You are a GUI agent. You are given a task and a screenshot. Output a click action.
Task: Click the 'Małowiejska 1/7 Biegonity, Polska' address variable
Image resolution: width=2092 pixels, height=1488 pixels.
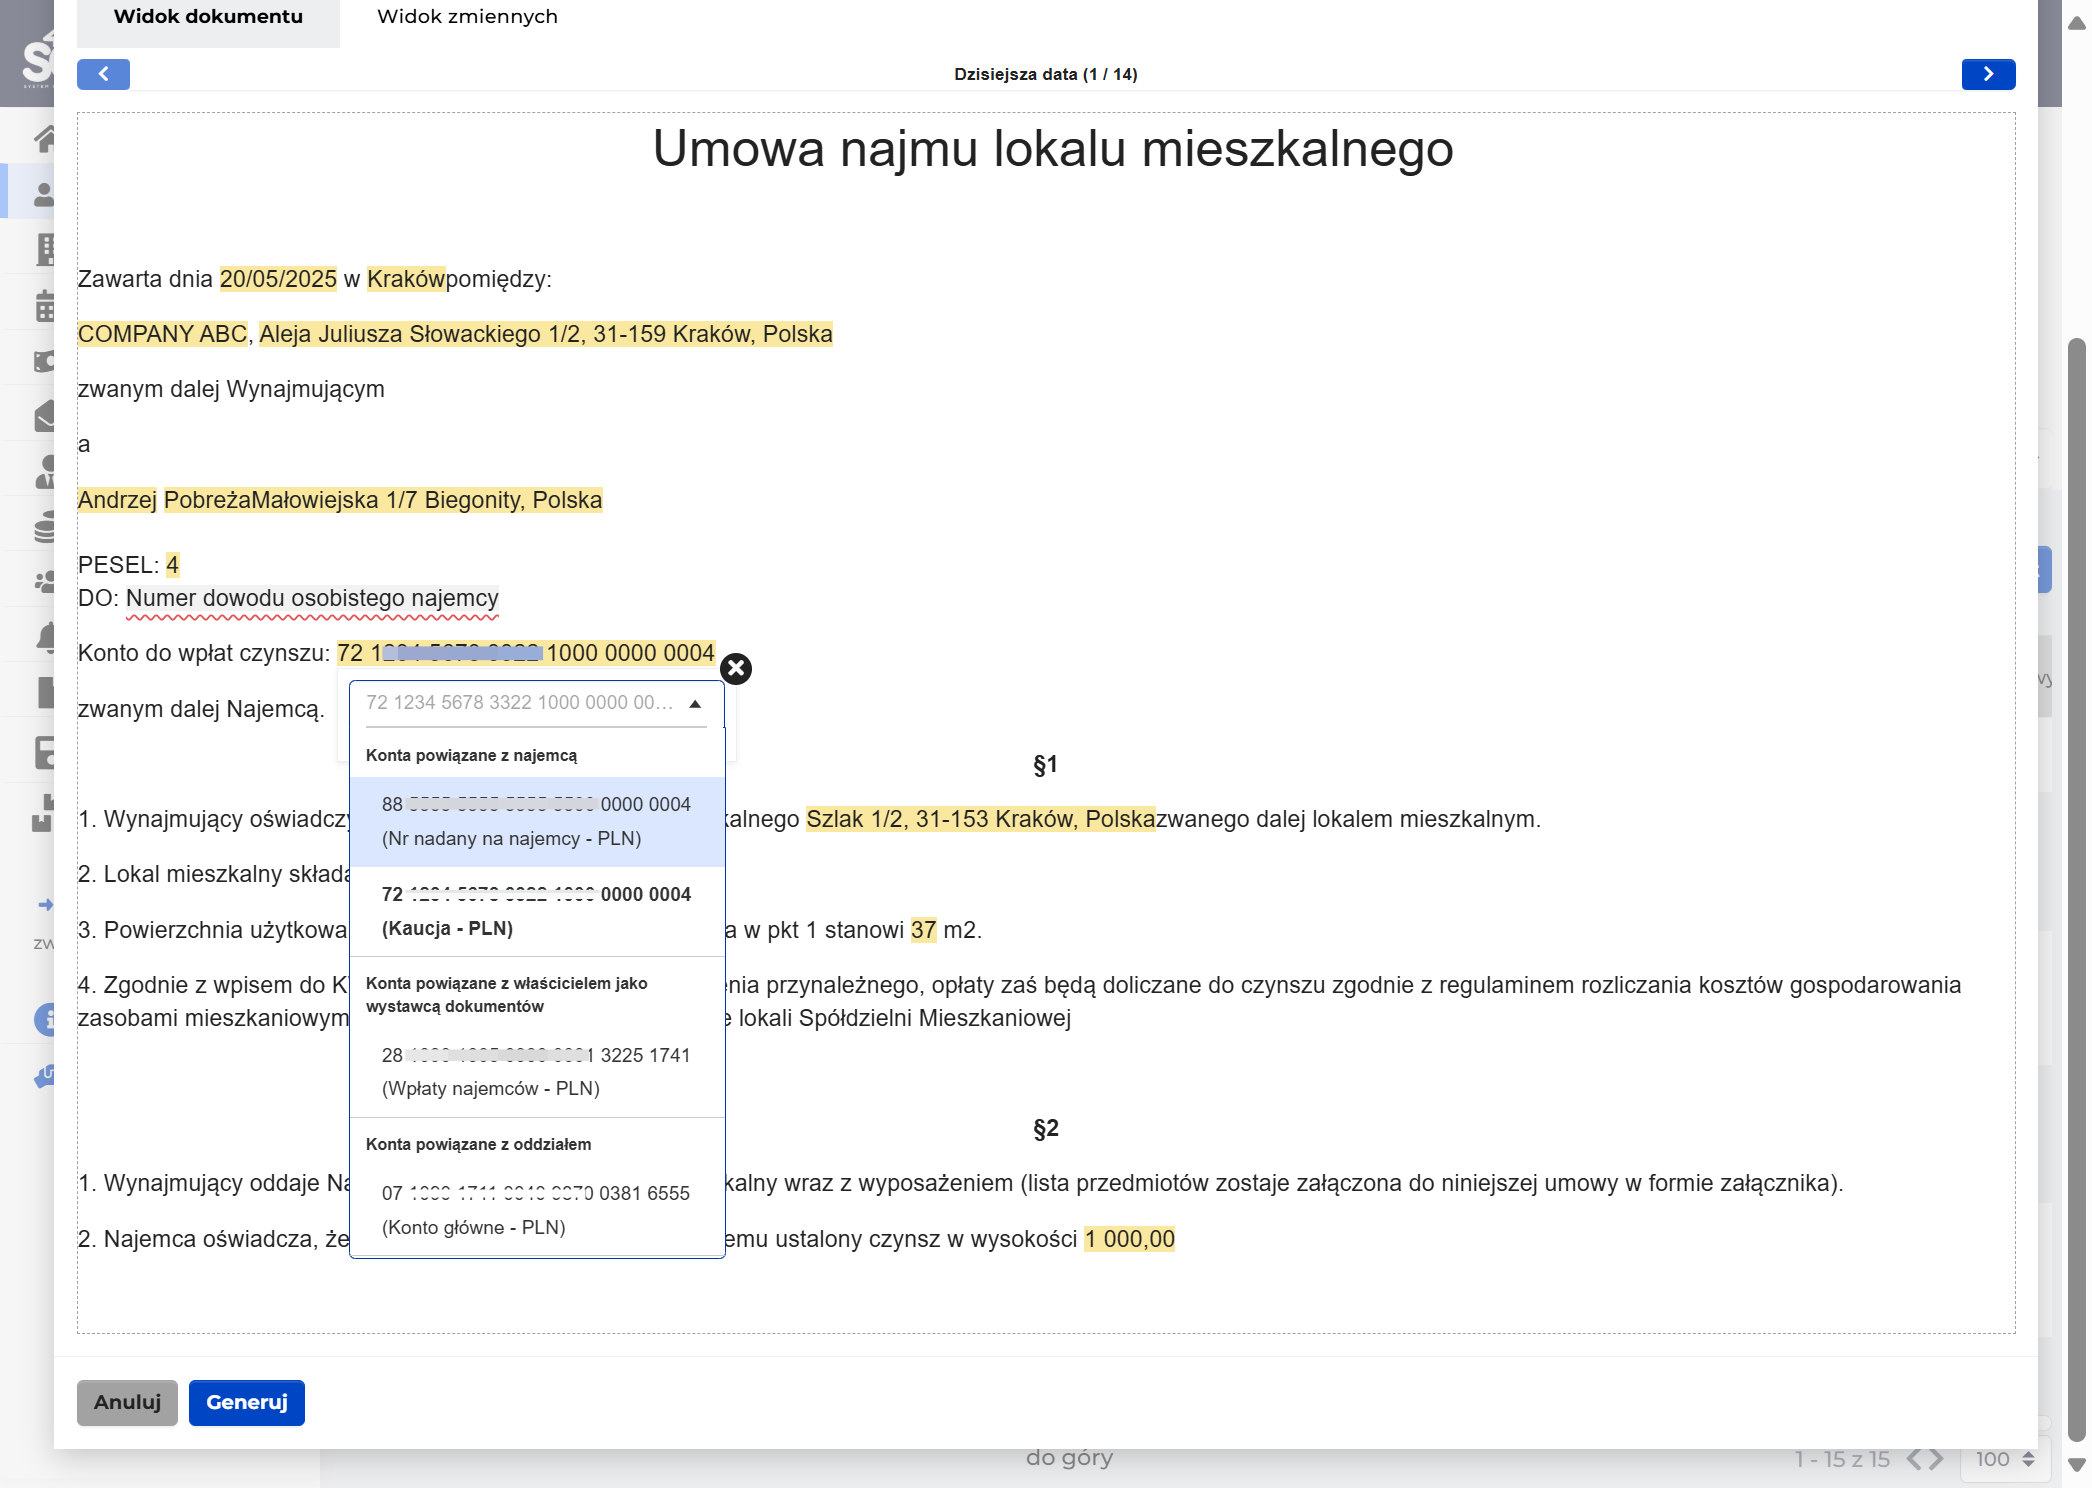tap(427, 500)
